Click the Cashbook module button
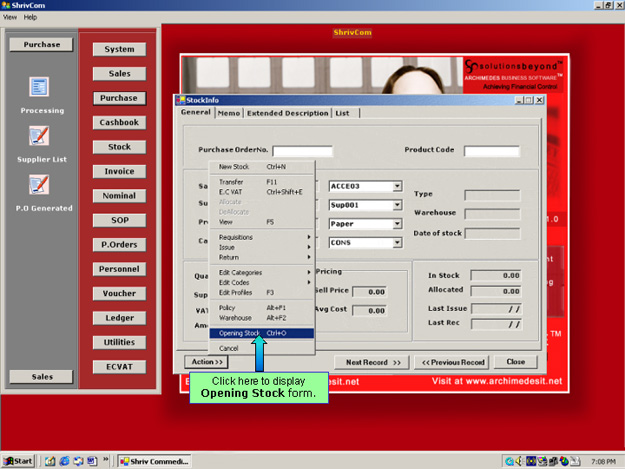The height and width of the screenshot is (469, 625). point(119,122)
